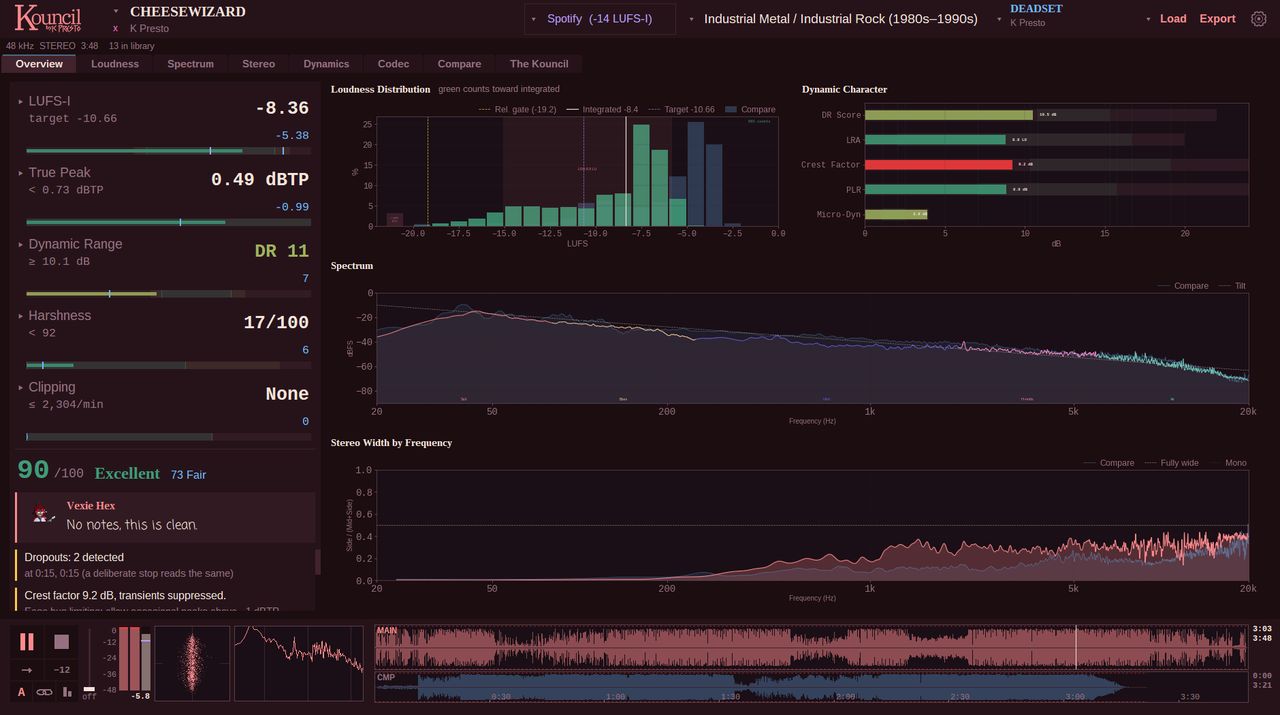Click the volume fader handle above 'off'
This screenshot has width=1280, height=715.
(90, 689)
